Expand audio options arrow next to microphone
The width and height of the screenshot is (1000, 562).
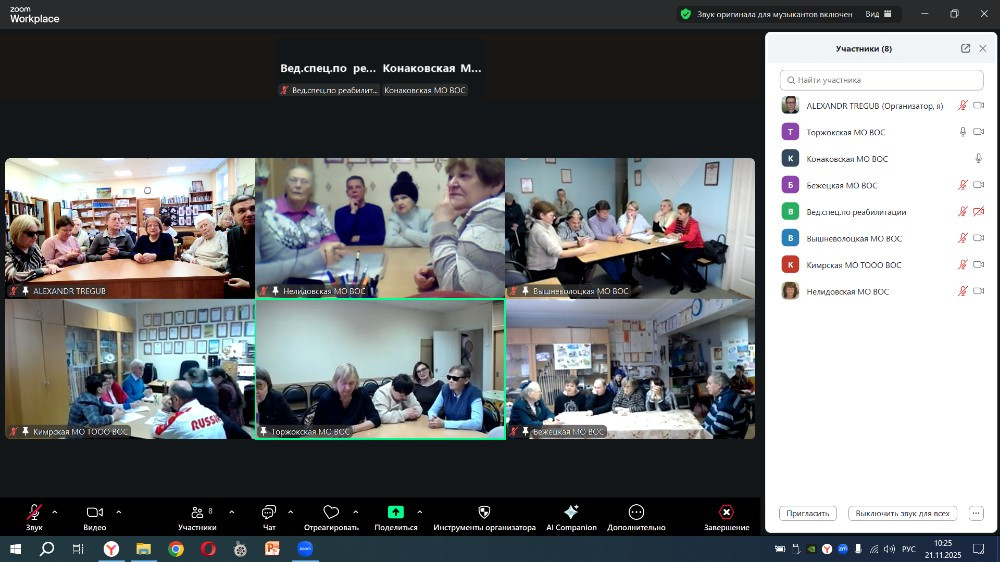[54, 511]
